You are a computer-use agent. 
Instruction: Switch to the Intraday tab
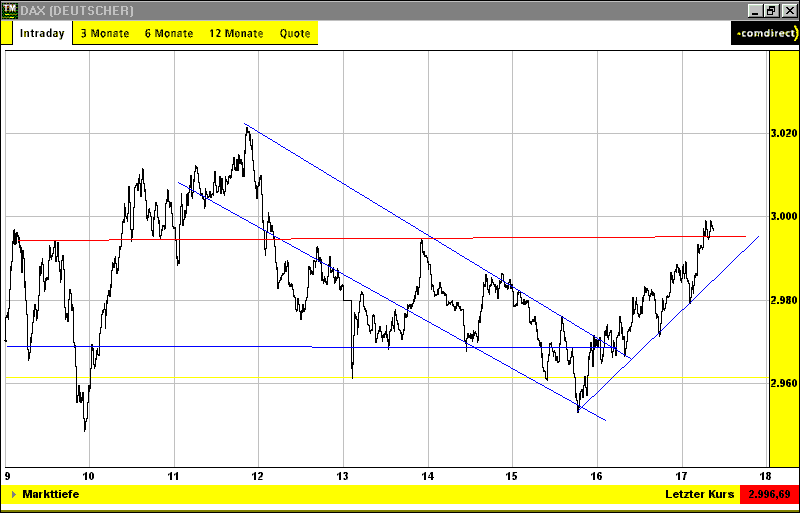(x=42, y=33)
